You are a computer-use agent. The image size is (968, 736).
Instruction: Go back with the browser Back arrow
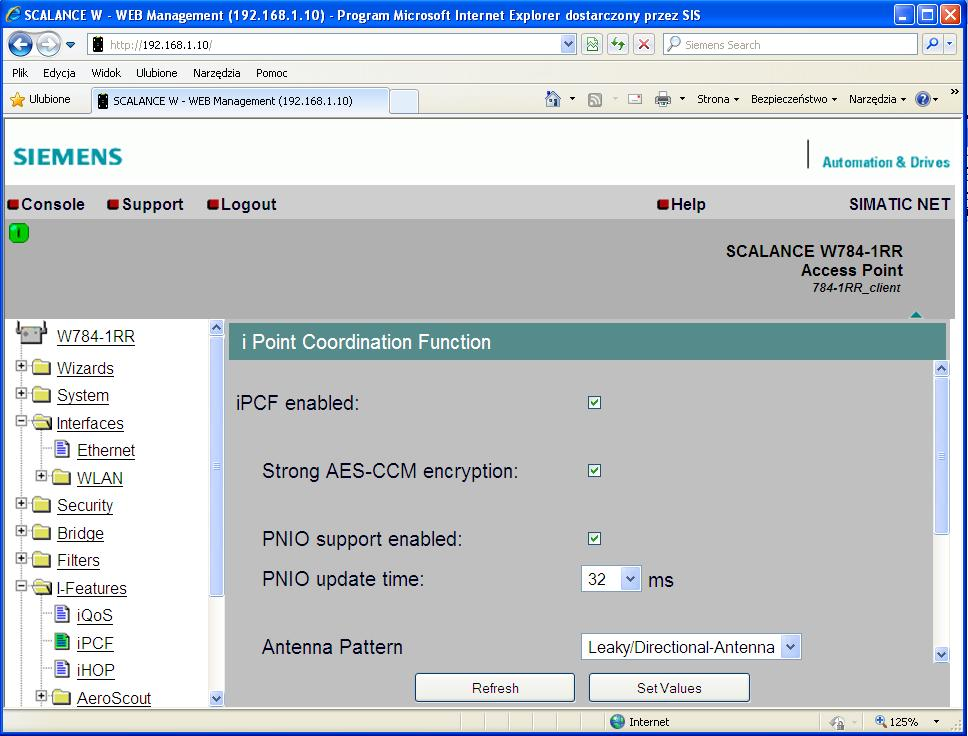point(20,44)
